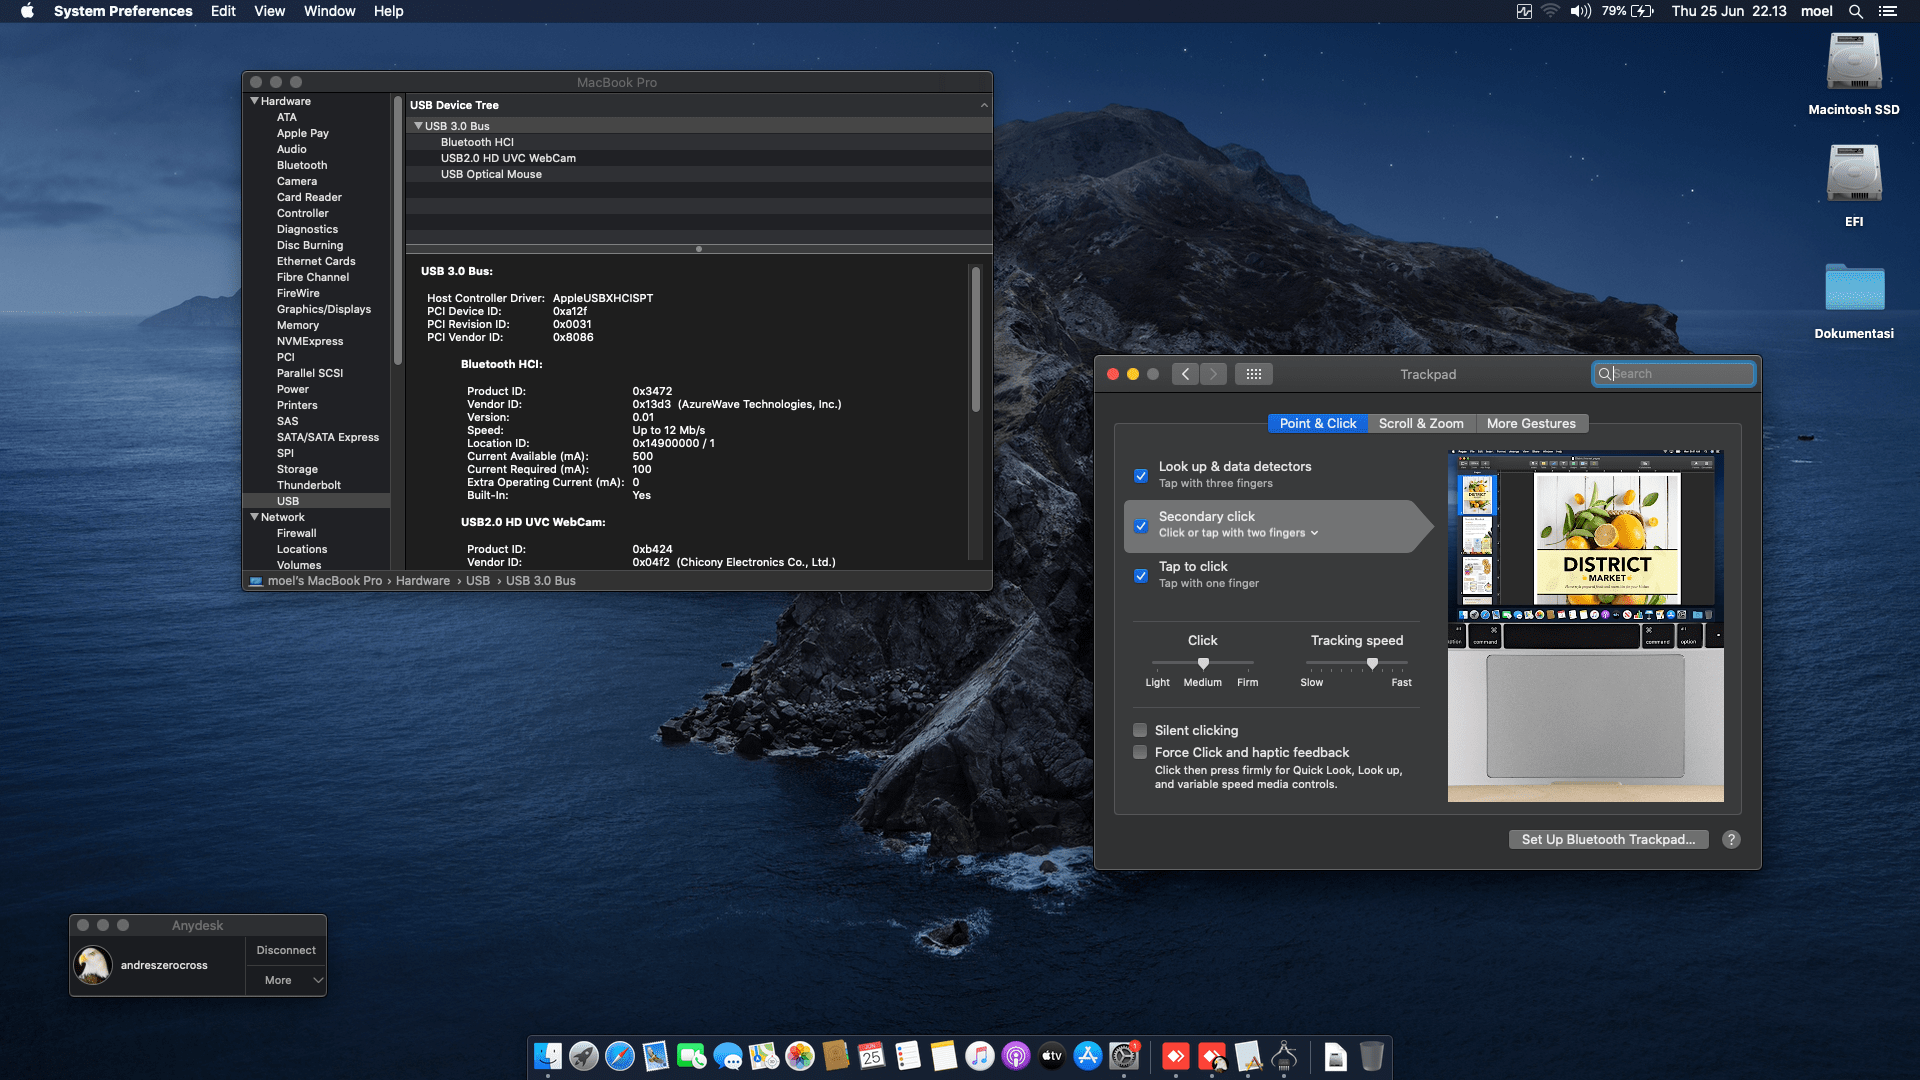Open the Window menu in the menu bar
Screen dimensions: 1920x1080
(x=329, y=11)
